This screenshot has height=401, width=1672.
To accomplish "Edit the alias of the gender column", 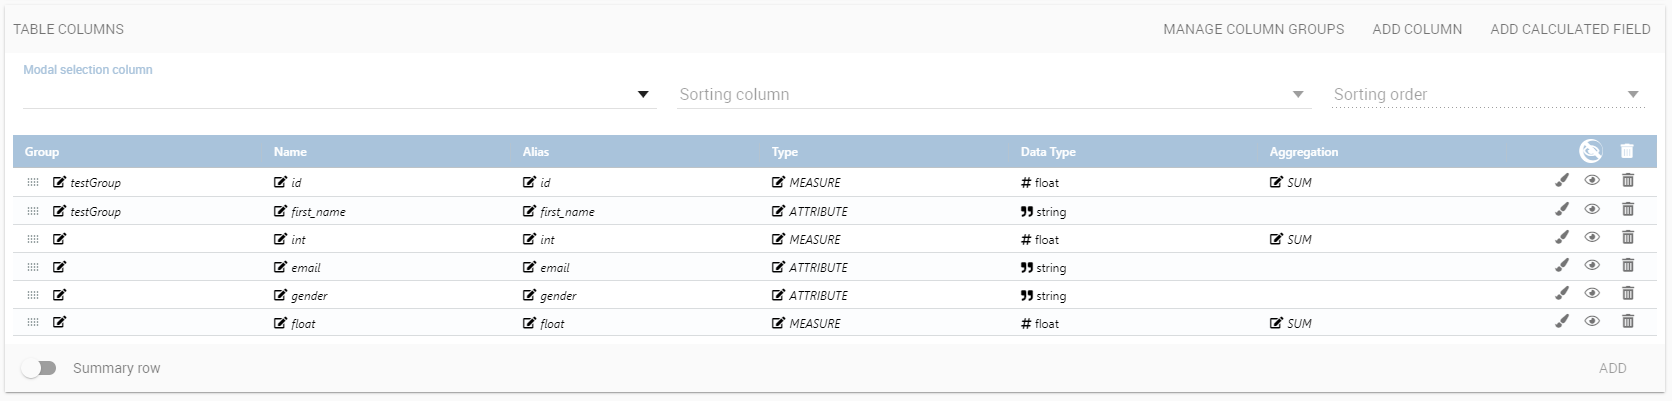I will coord(529,295).
